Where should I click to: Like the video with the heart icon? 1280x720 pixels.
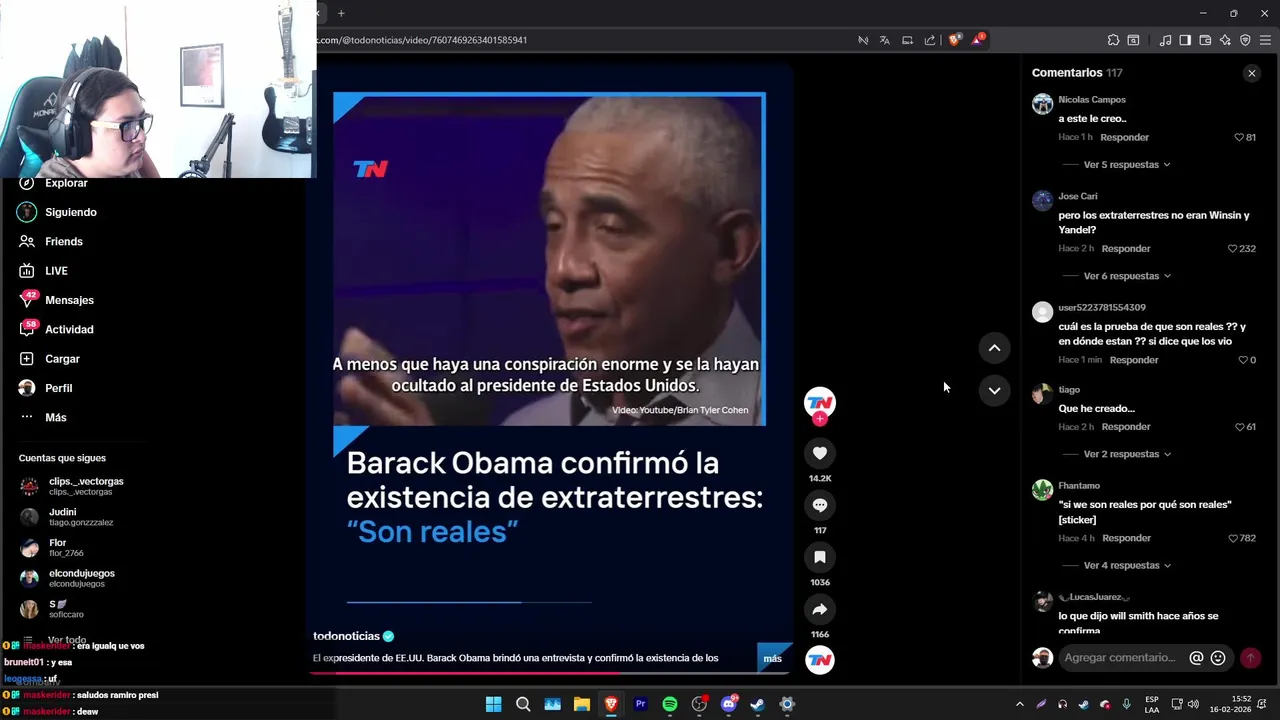click(820, 453)
